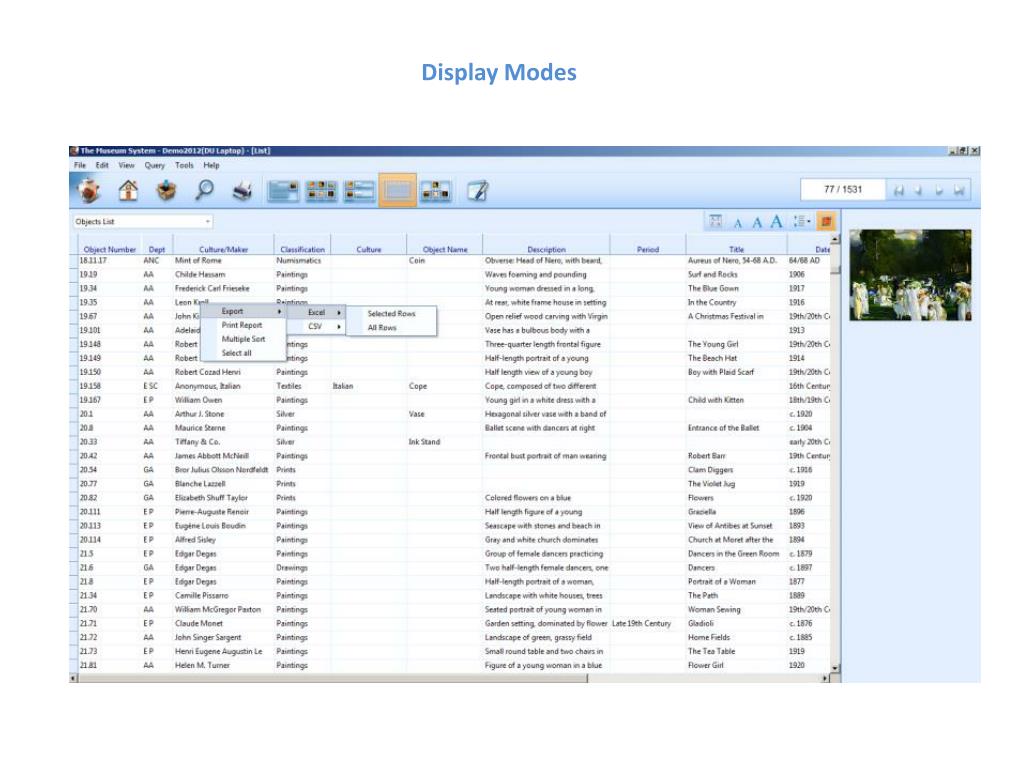This screenshot has height=768, width=1024.
Task: Click the record counter field 77 / 1531
Action: pos(842,189)
